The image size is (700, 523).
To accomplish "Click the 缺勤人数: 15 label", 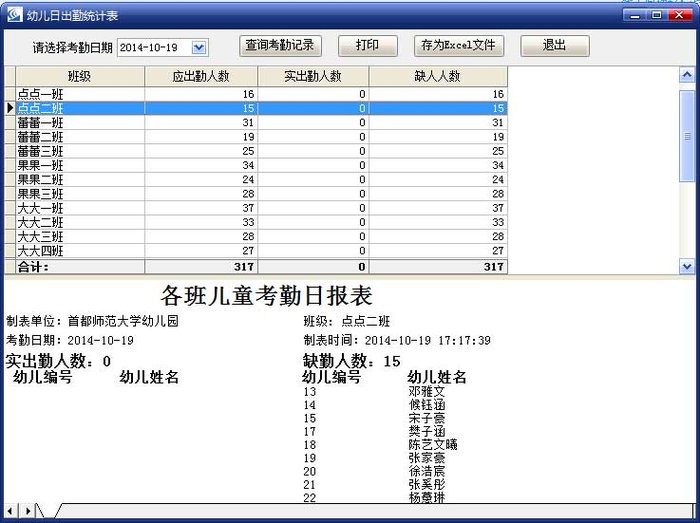I will click(x=352, y=361).
